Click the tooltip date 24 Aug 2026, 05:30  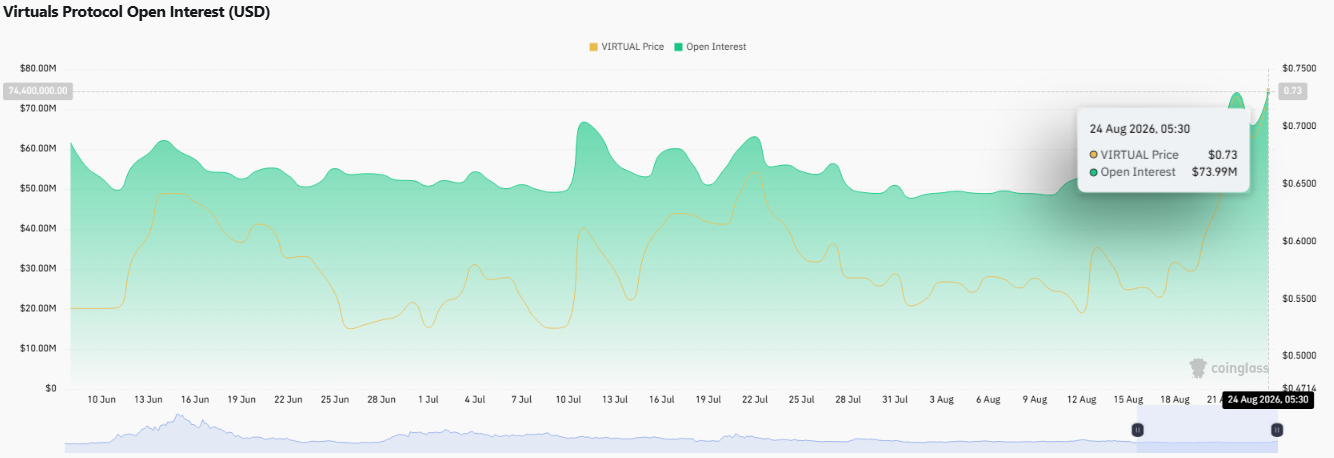pyautogui.click(x=1139, y=129)
